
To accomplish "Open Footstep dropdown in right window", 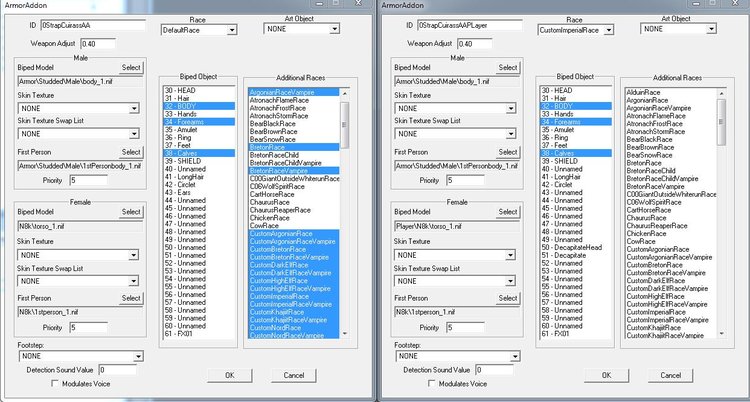I will coord(458,356).
